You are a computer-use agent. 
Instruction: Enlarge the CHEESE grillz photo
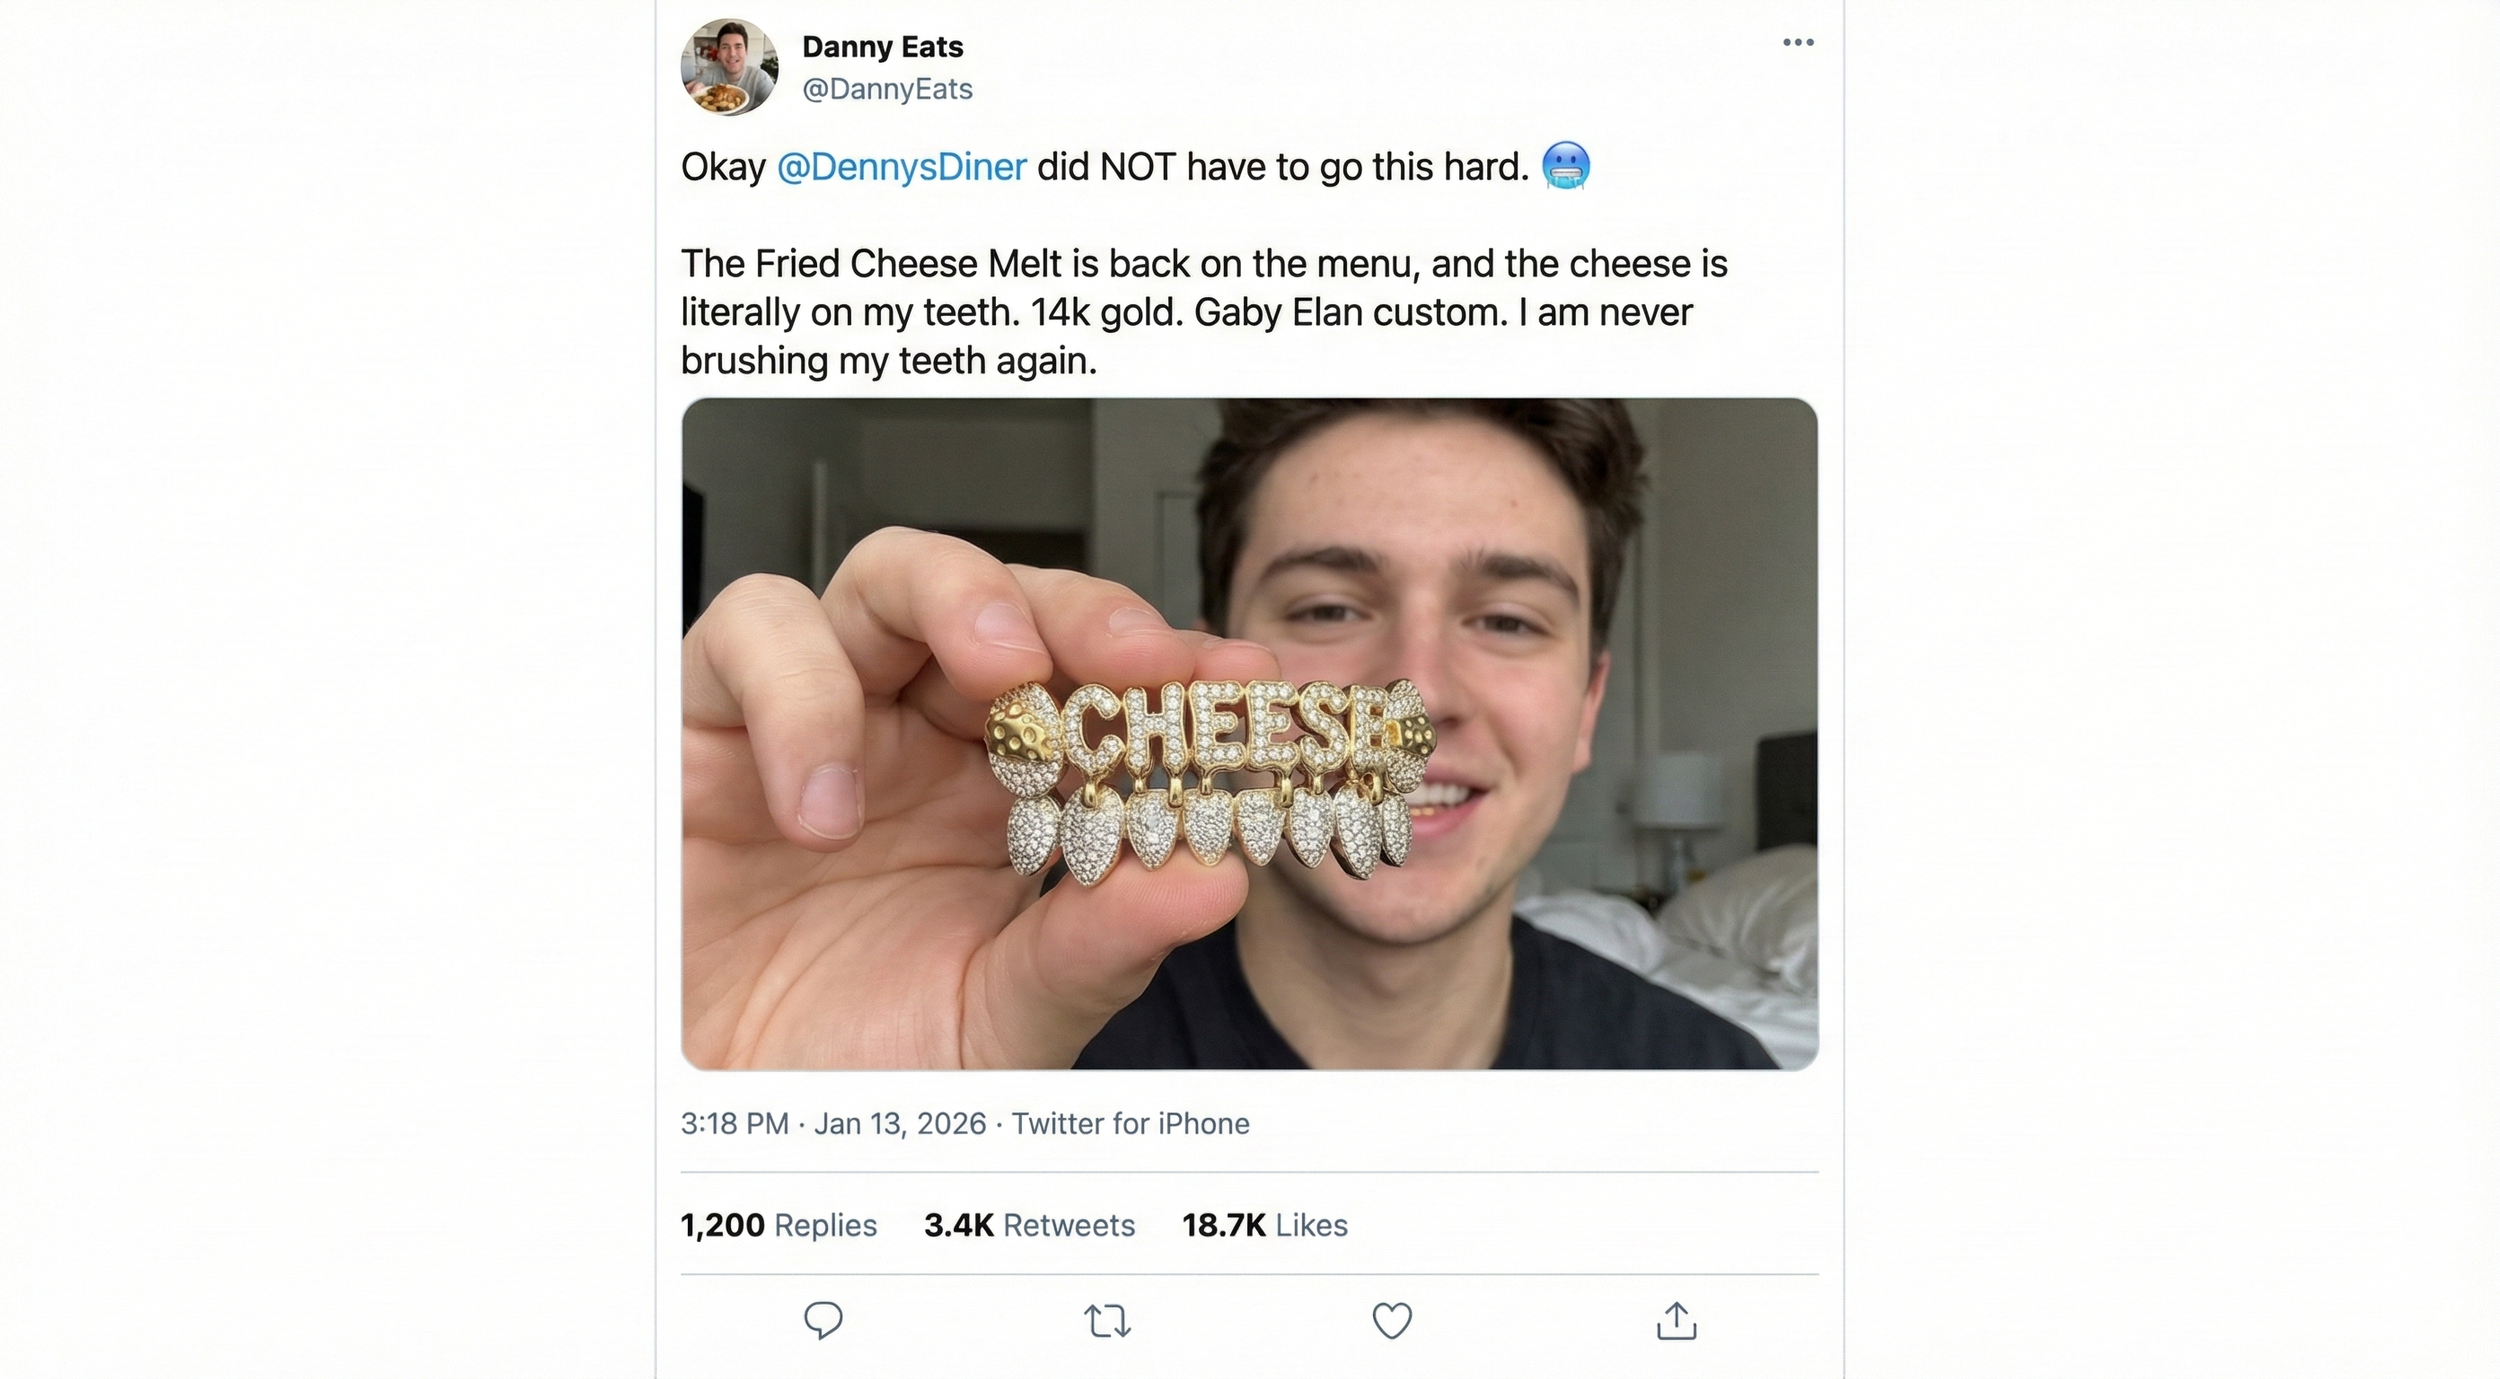[1249, 733]
